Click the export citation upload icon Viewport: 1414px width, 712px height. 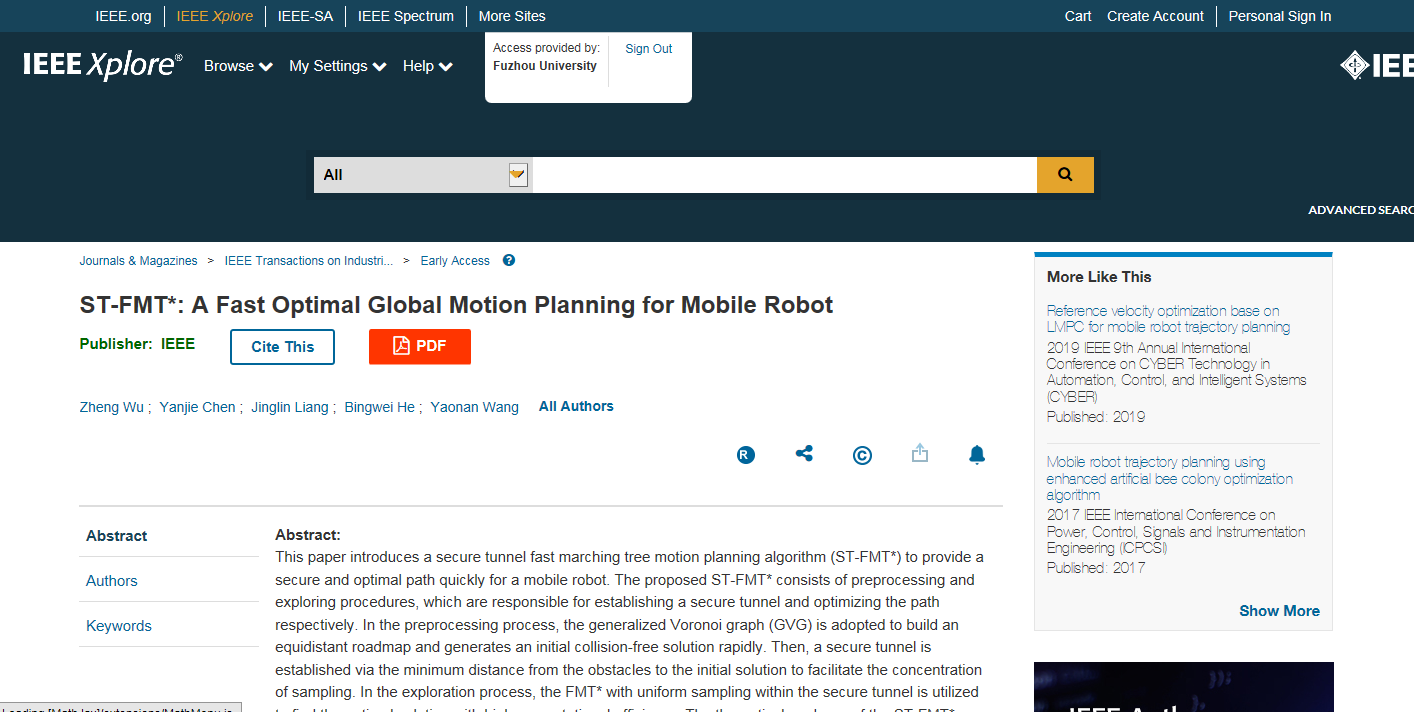[x=920, y=454]
